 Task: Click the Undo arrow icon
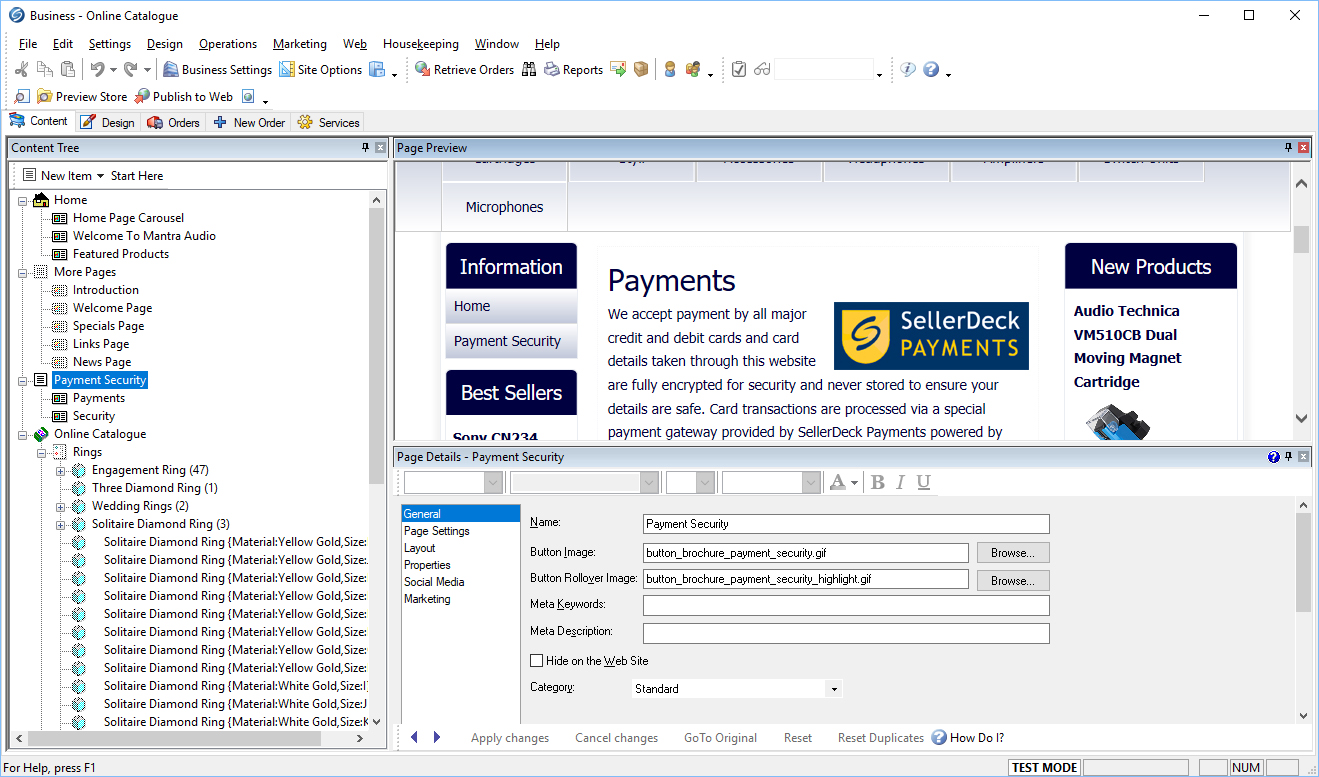tap(97, 70)
